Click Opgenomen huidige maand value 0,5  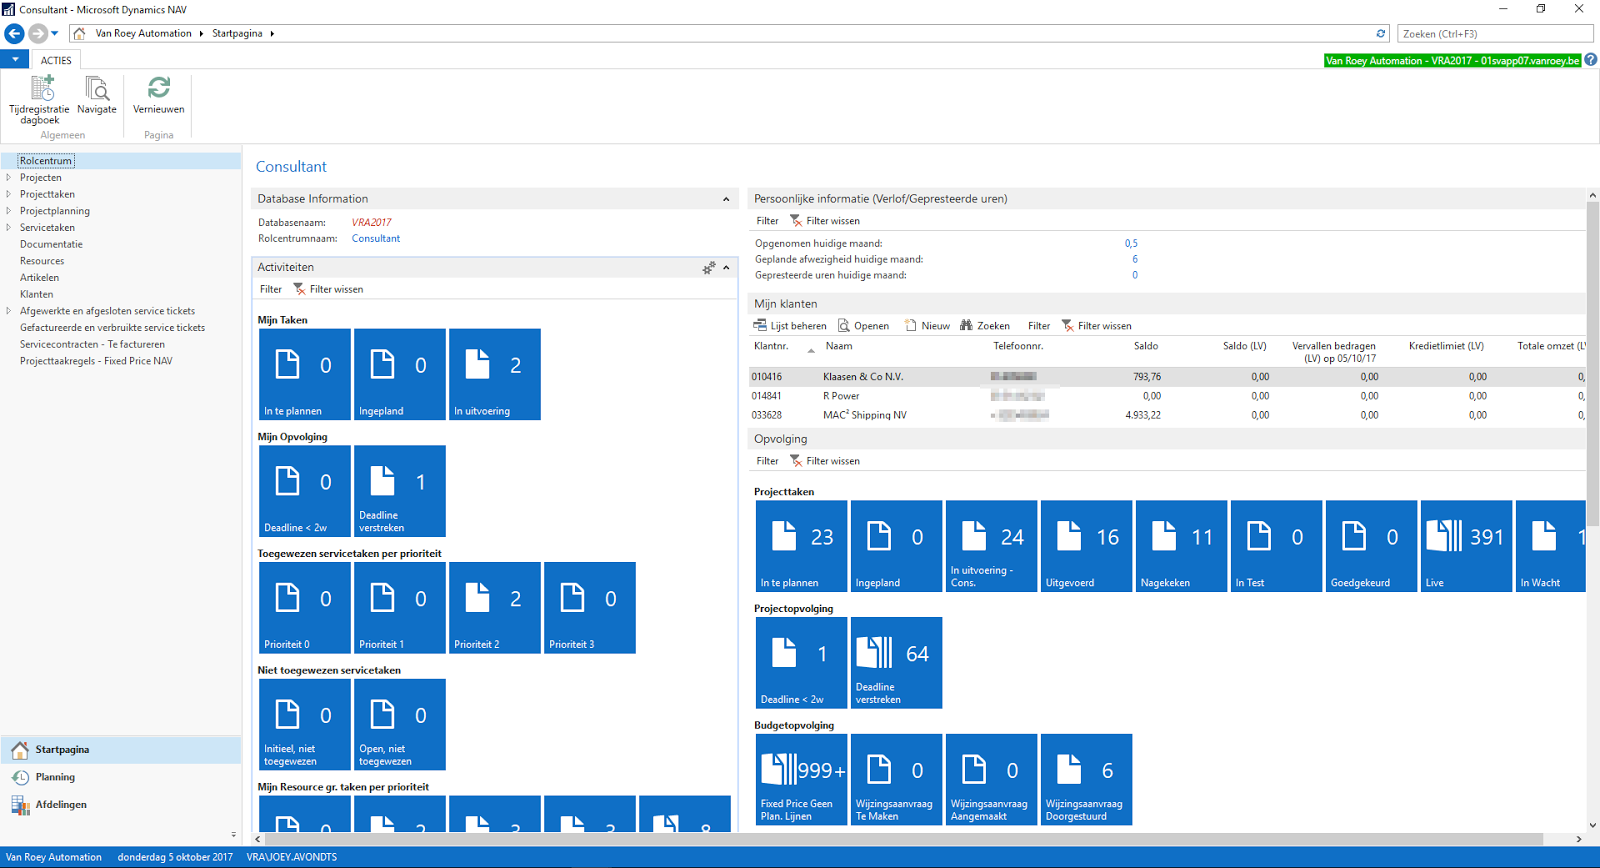(1131, 243)
